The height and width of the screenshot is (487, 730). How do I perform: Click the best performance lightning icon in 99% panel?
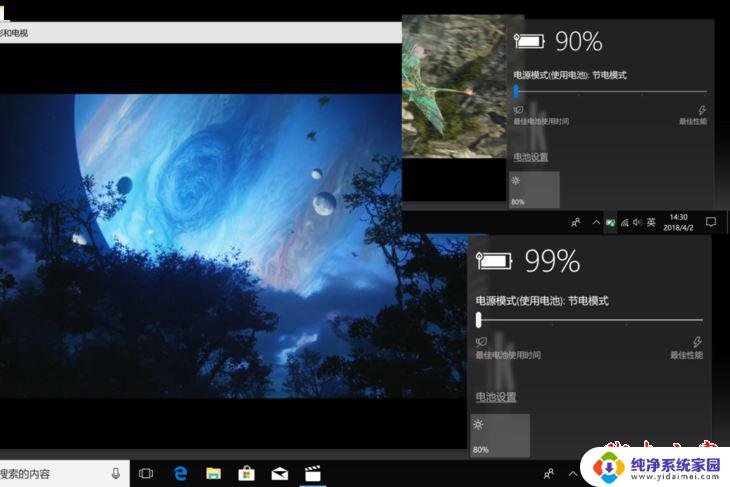697,342
